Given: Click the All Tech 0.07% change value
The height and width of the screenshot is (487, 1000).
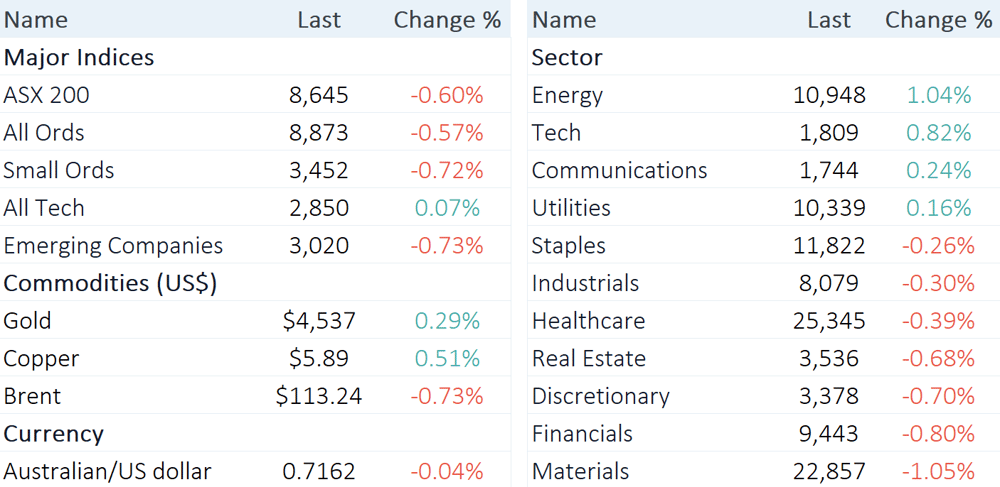Looking at the screenshot, I should pos(447,208).
